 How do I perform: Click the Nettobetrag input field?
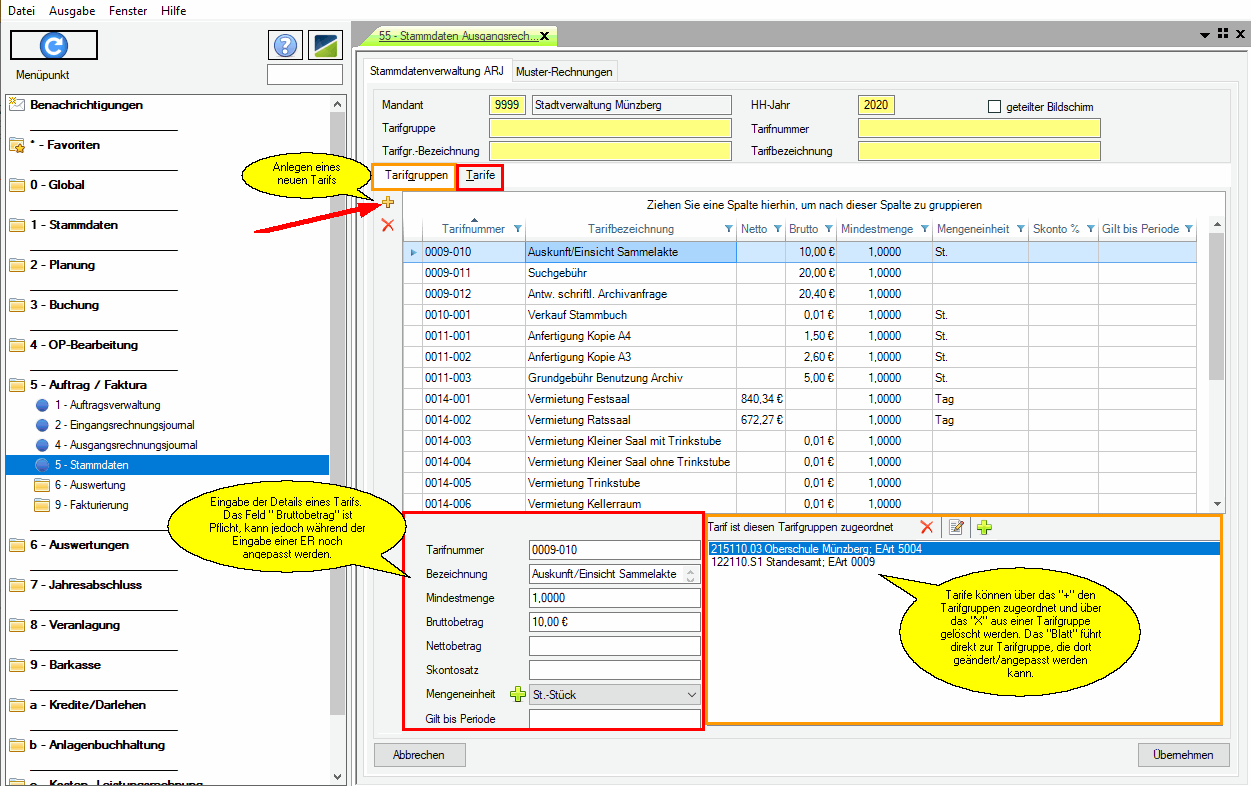614,646
